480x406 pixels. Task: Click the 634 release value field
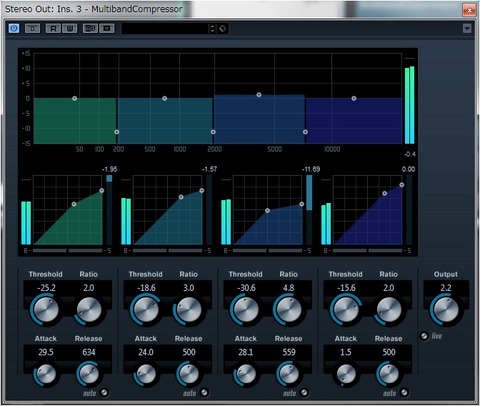(x=89, y=352)
